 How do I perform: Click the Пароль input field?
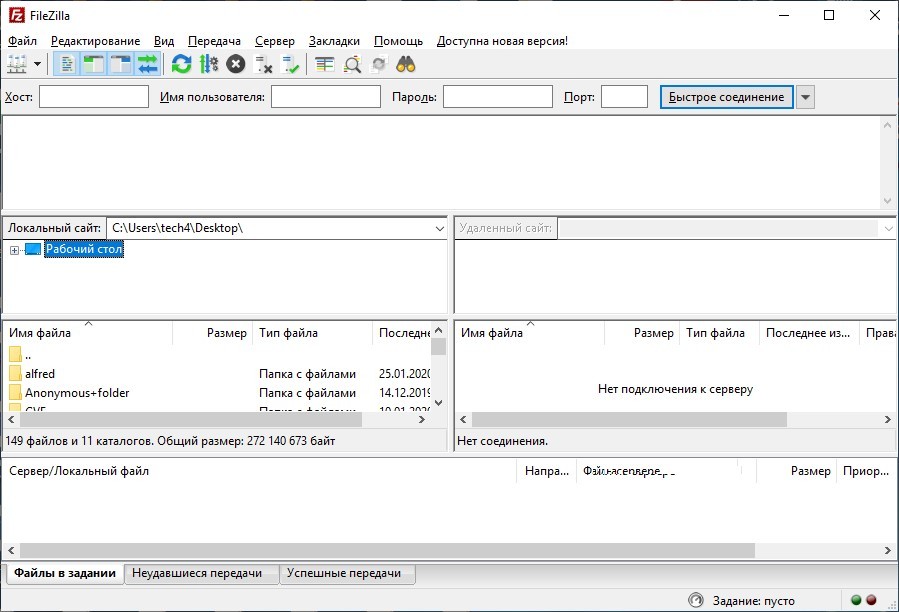[498, 96]
